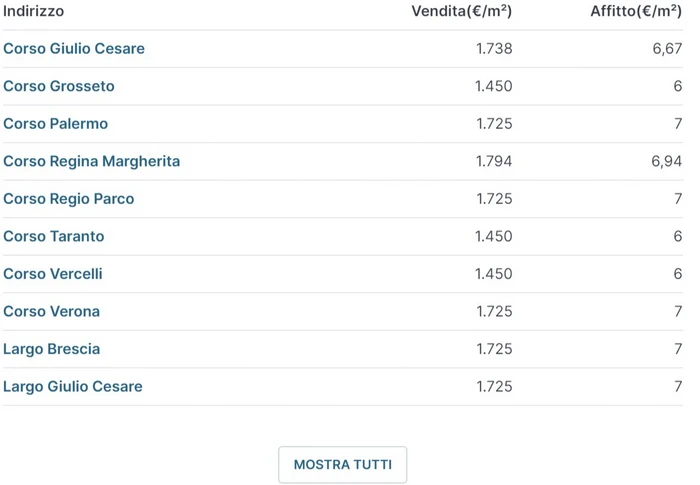
Task: Click the 1.738 sale price cell
Action: 494,49
